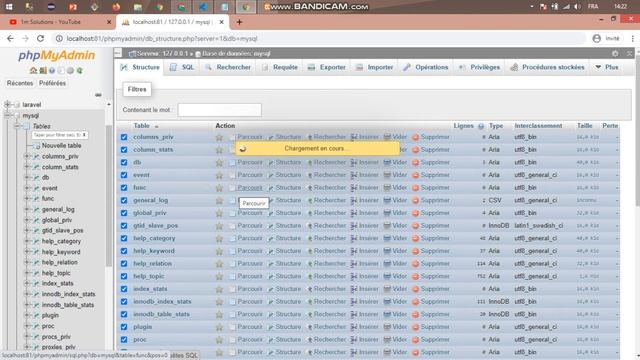Screen dimensions: 640x360
Task: Show Préférées tables list
Action: click(x=52, y=83)
